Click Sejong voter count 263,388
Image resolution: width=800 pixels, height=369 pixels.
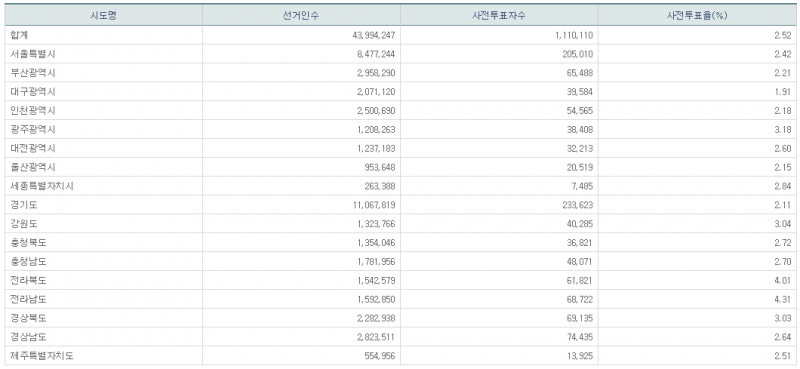pos(381,186)
